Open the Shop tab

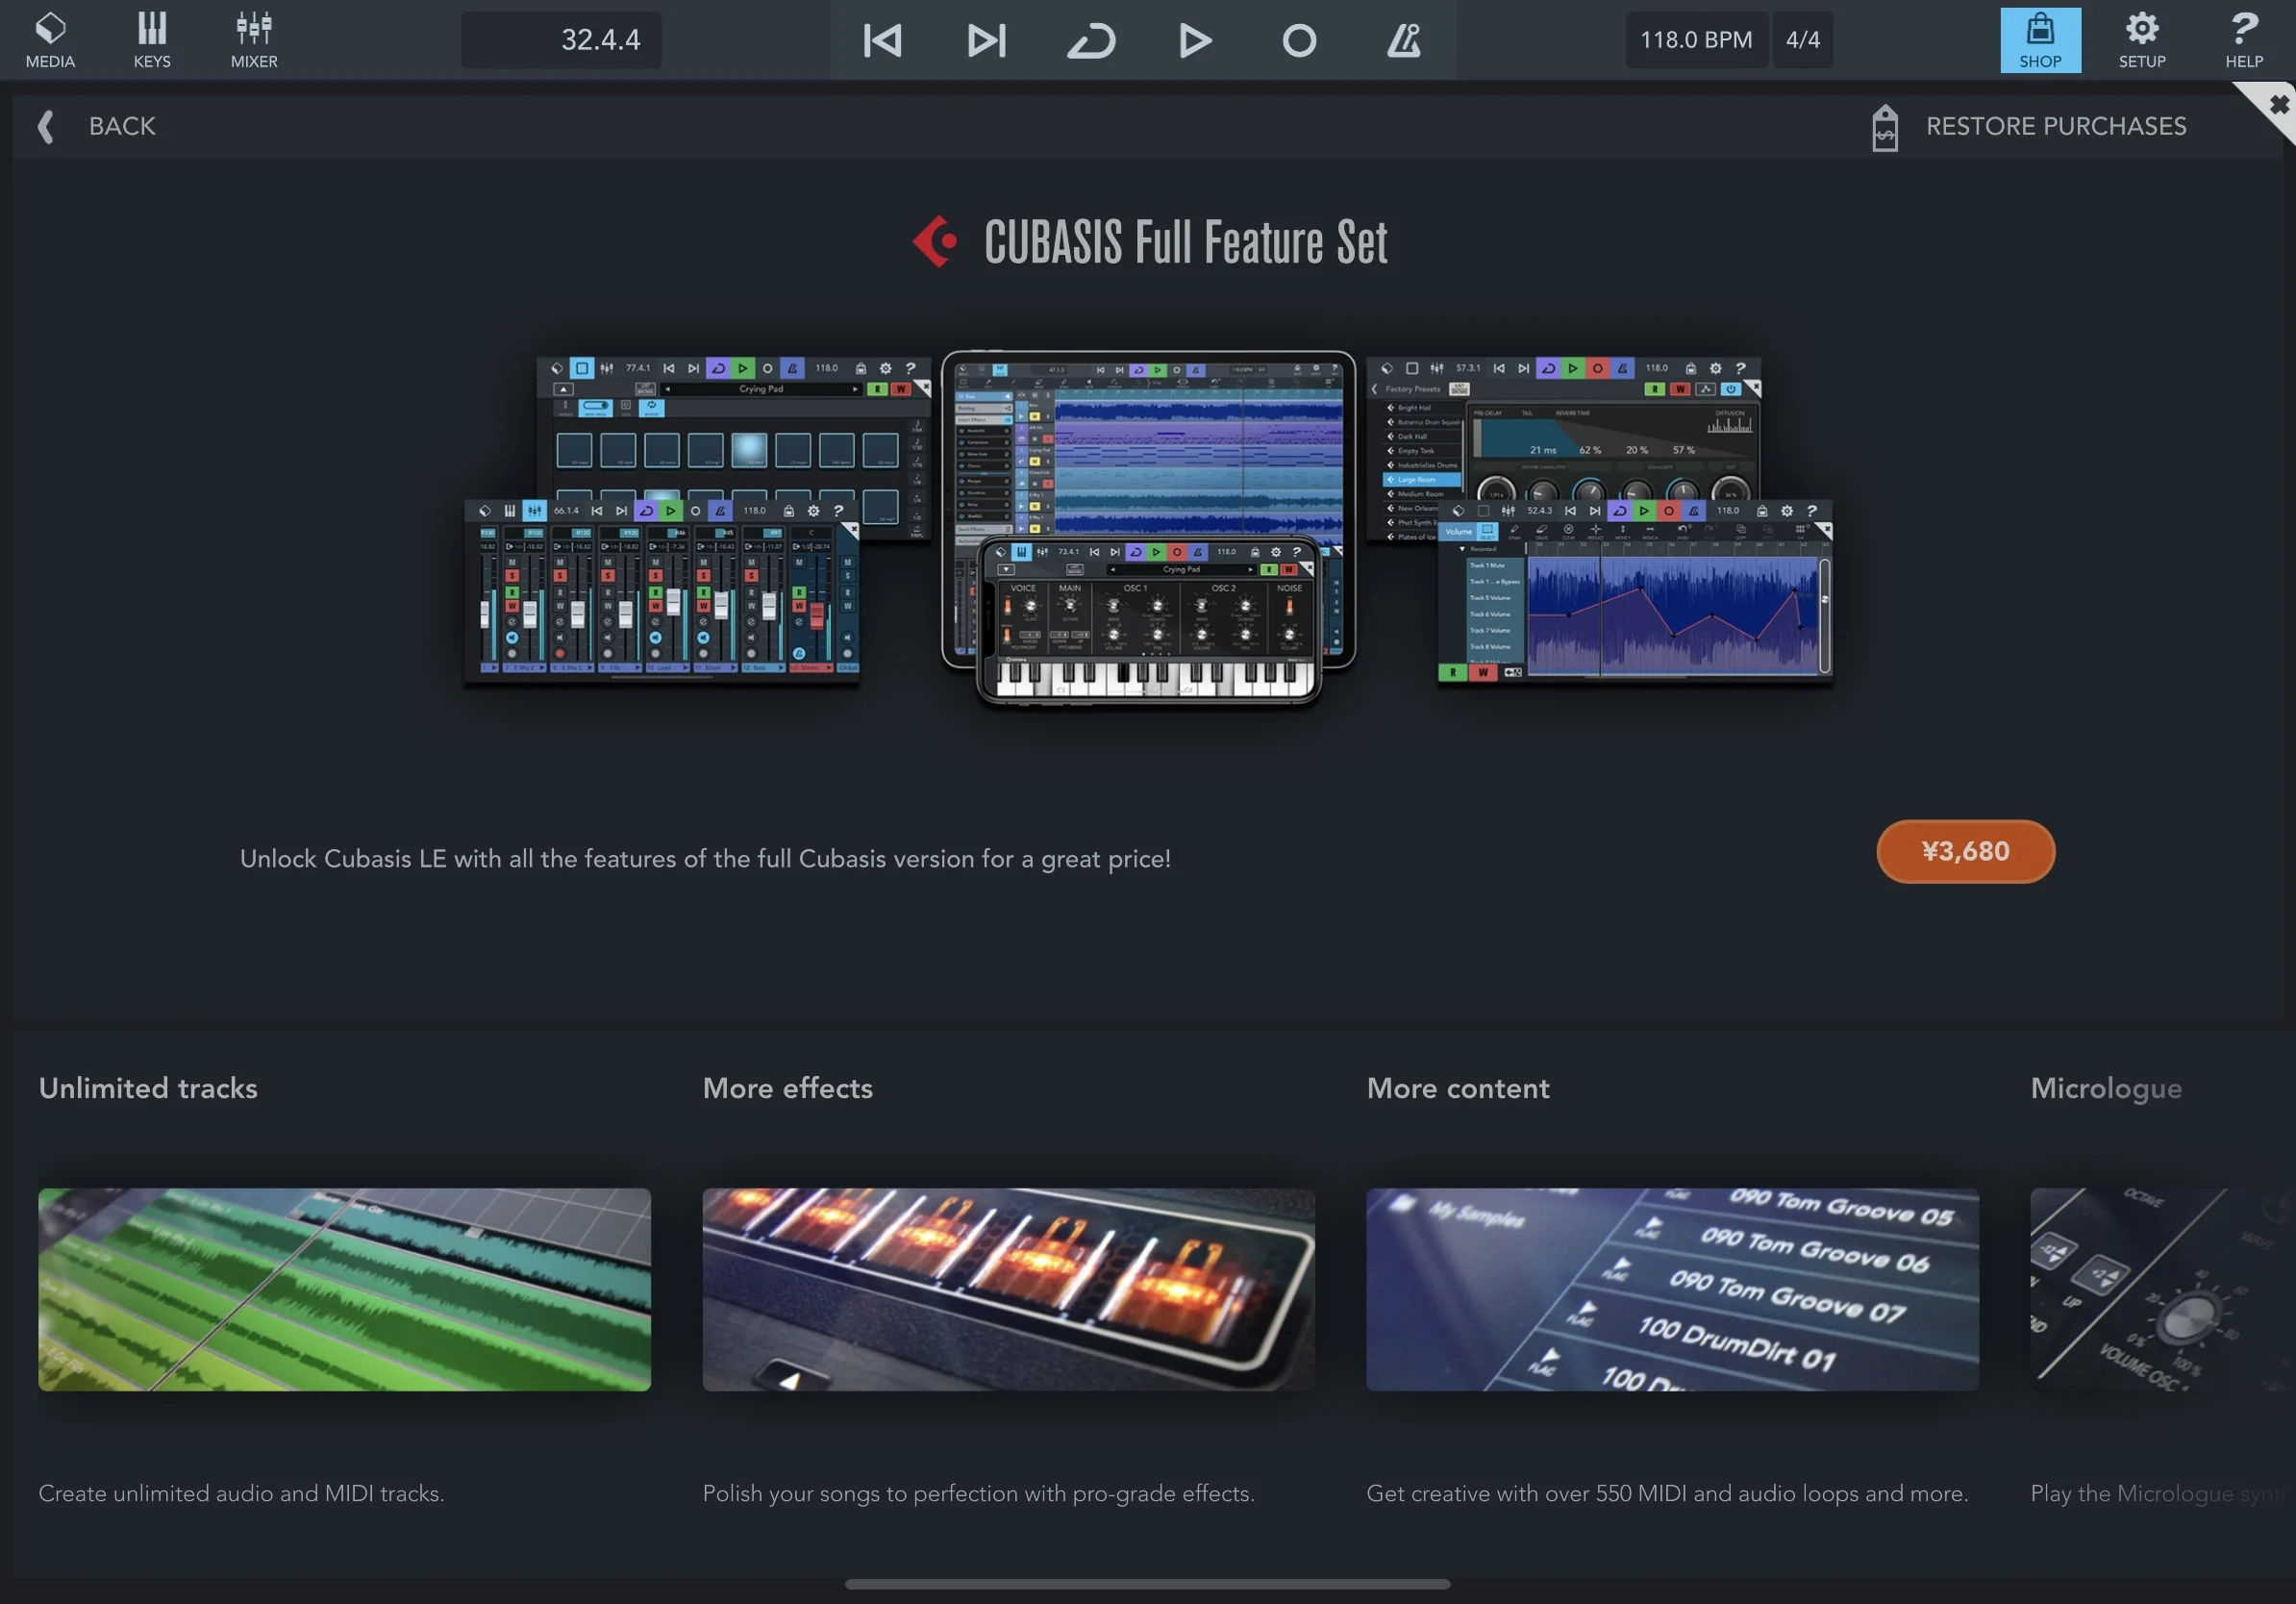point(2040,40)
